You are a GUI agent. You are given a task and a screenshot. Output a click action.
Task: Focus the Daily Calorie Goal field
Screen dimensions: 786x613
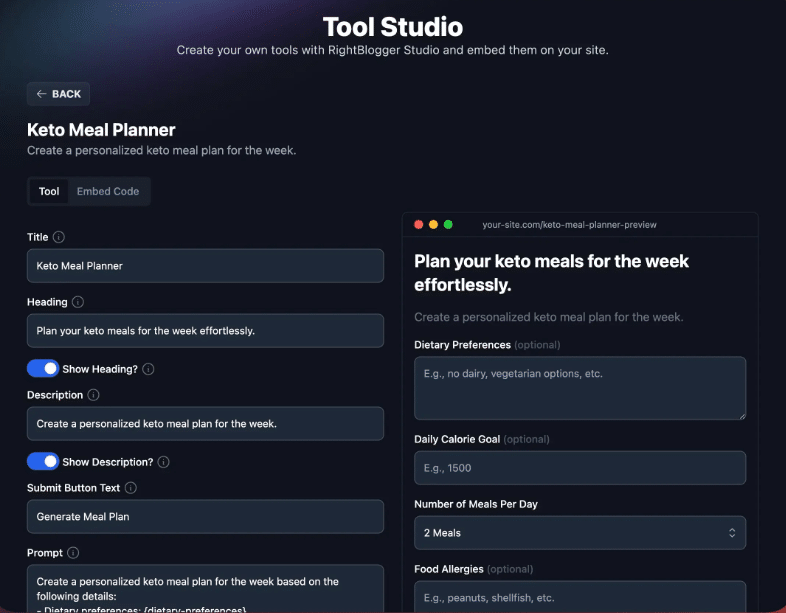pos(580,468)
